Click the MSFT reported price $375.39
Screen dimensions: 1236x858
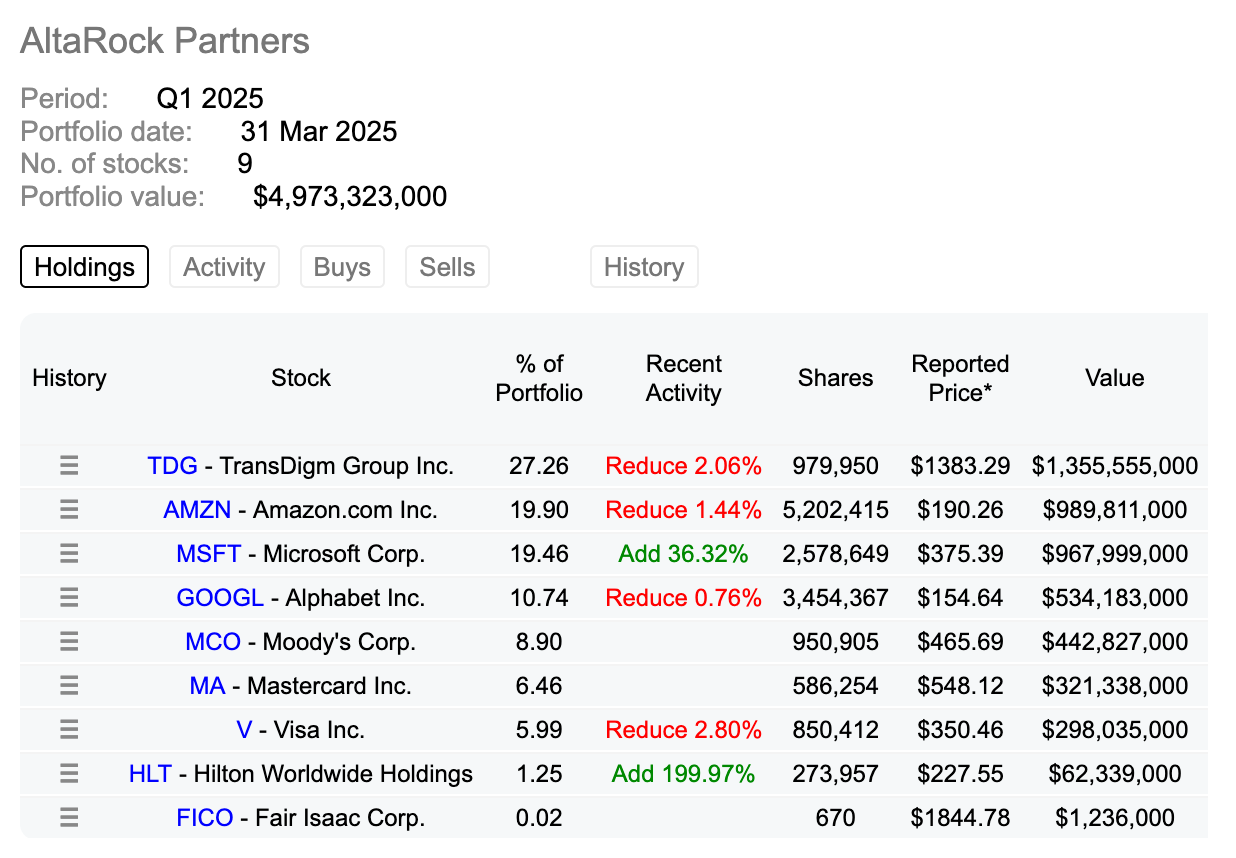click(960, 554)
